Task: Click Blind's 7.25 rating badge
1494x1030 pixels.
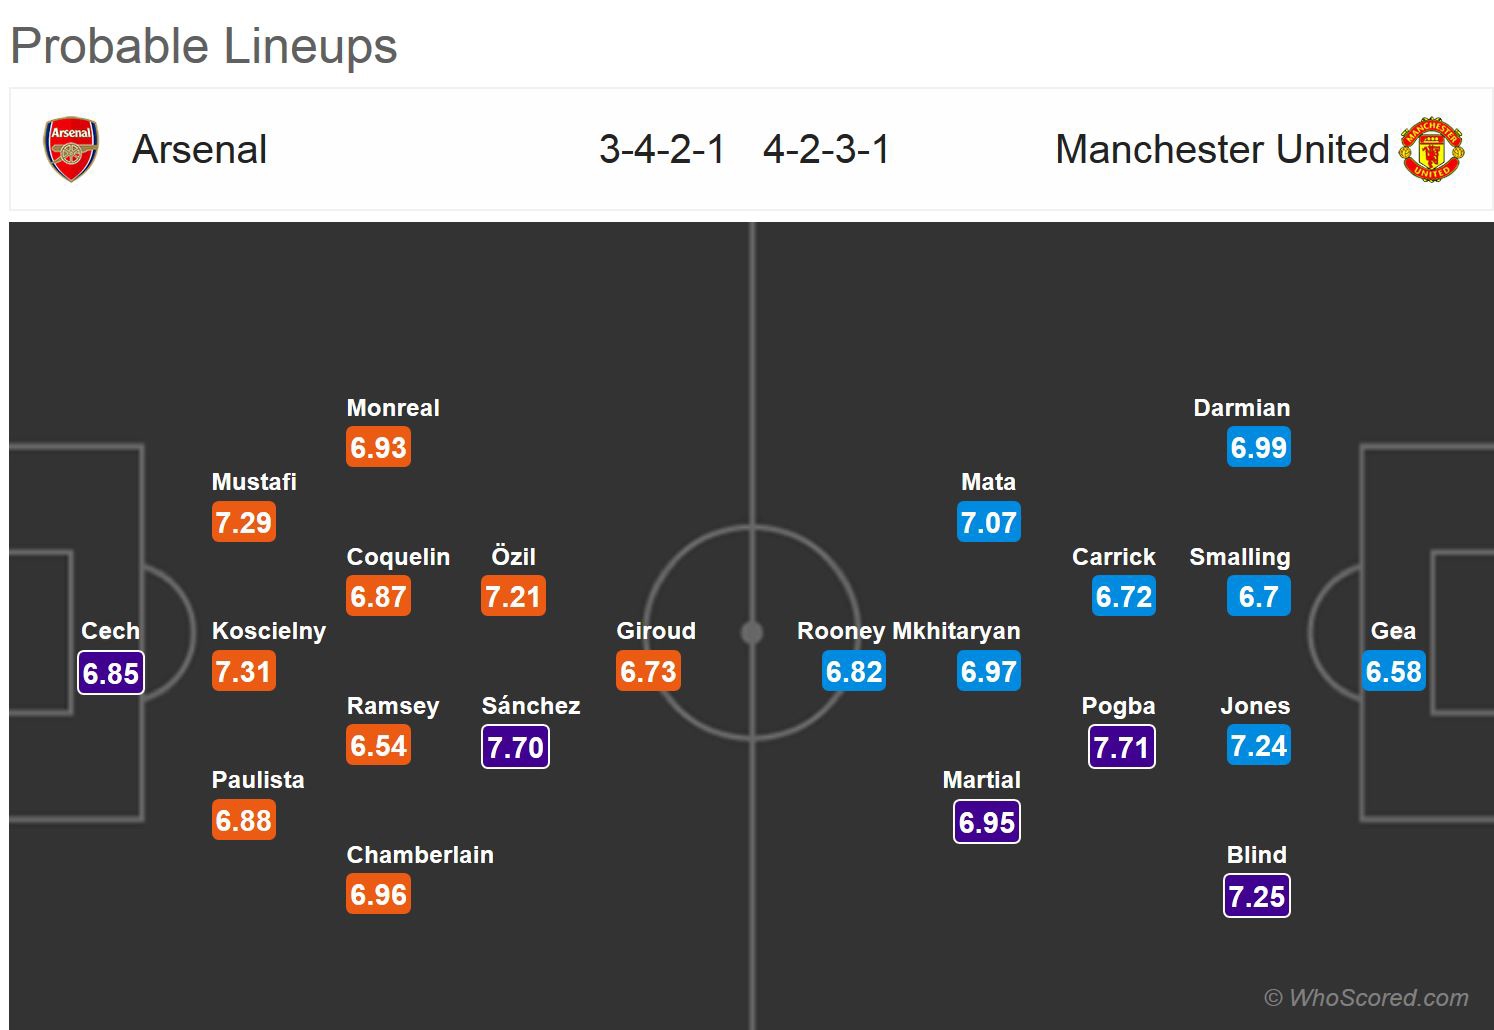Action: pos(1257,896)
